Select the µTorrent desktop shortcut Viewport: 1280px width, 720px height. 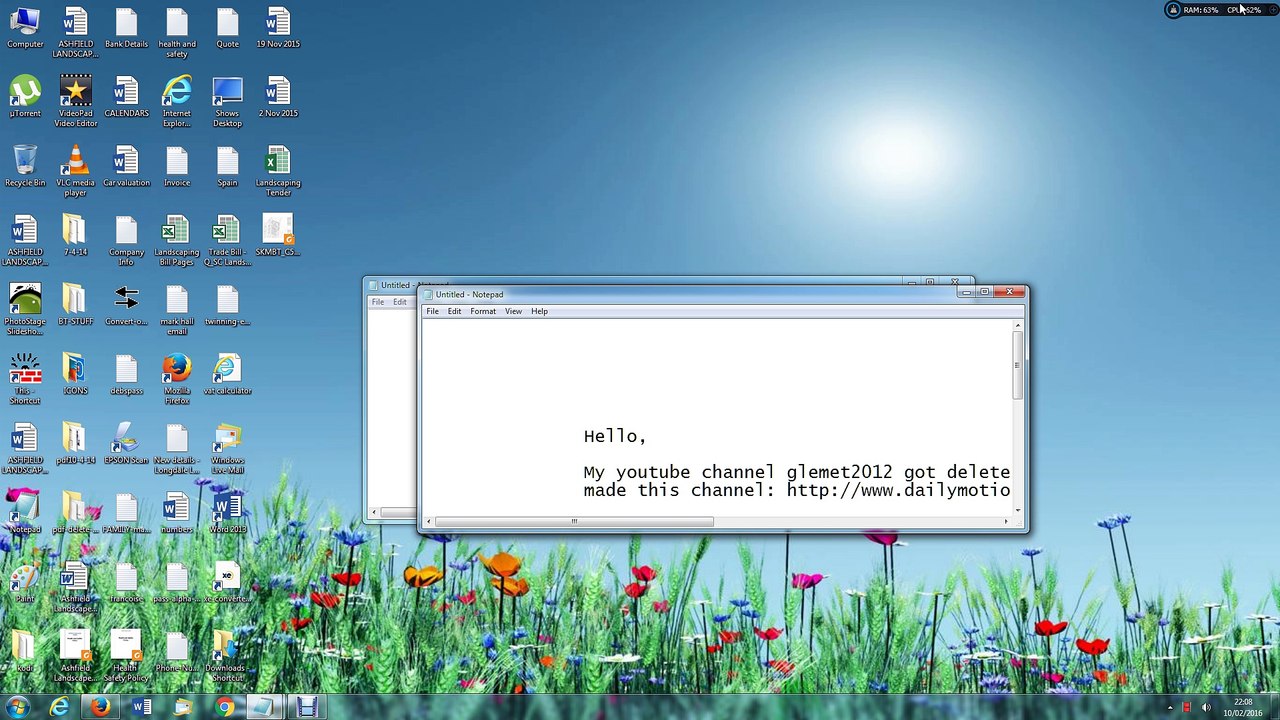point(25,97)
